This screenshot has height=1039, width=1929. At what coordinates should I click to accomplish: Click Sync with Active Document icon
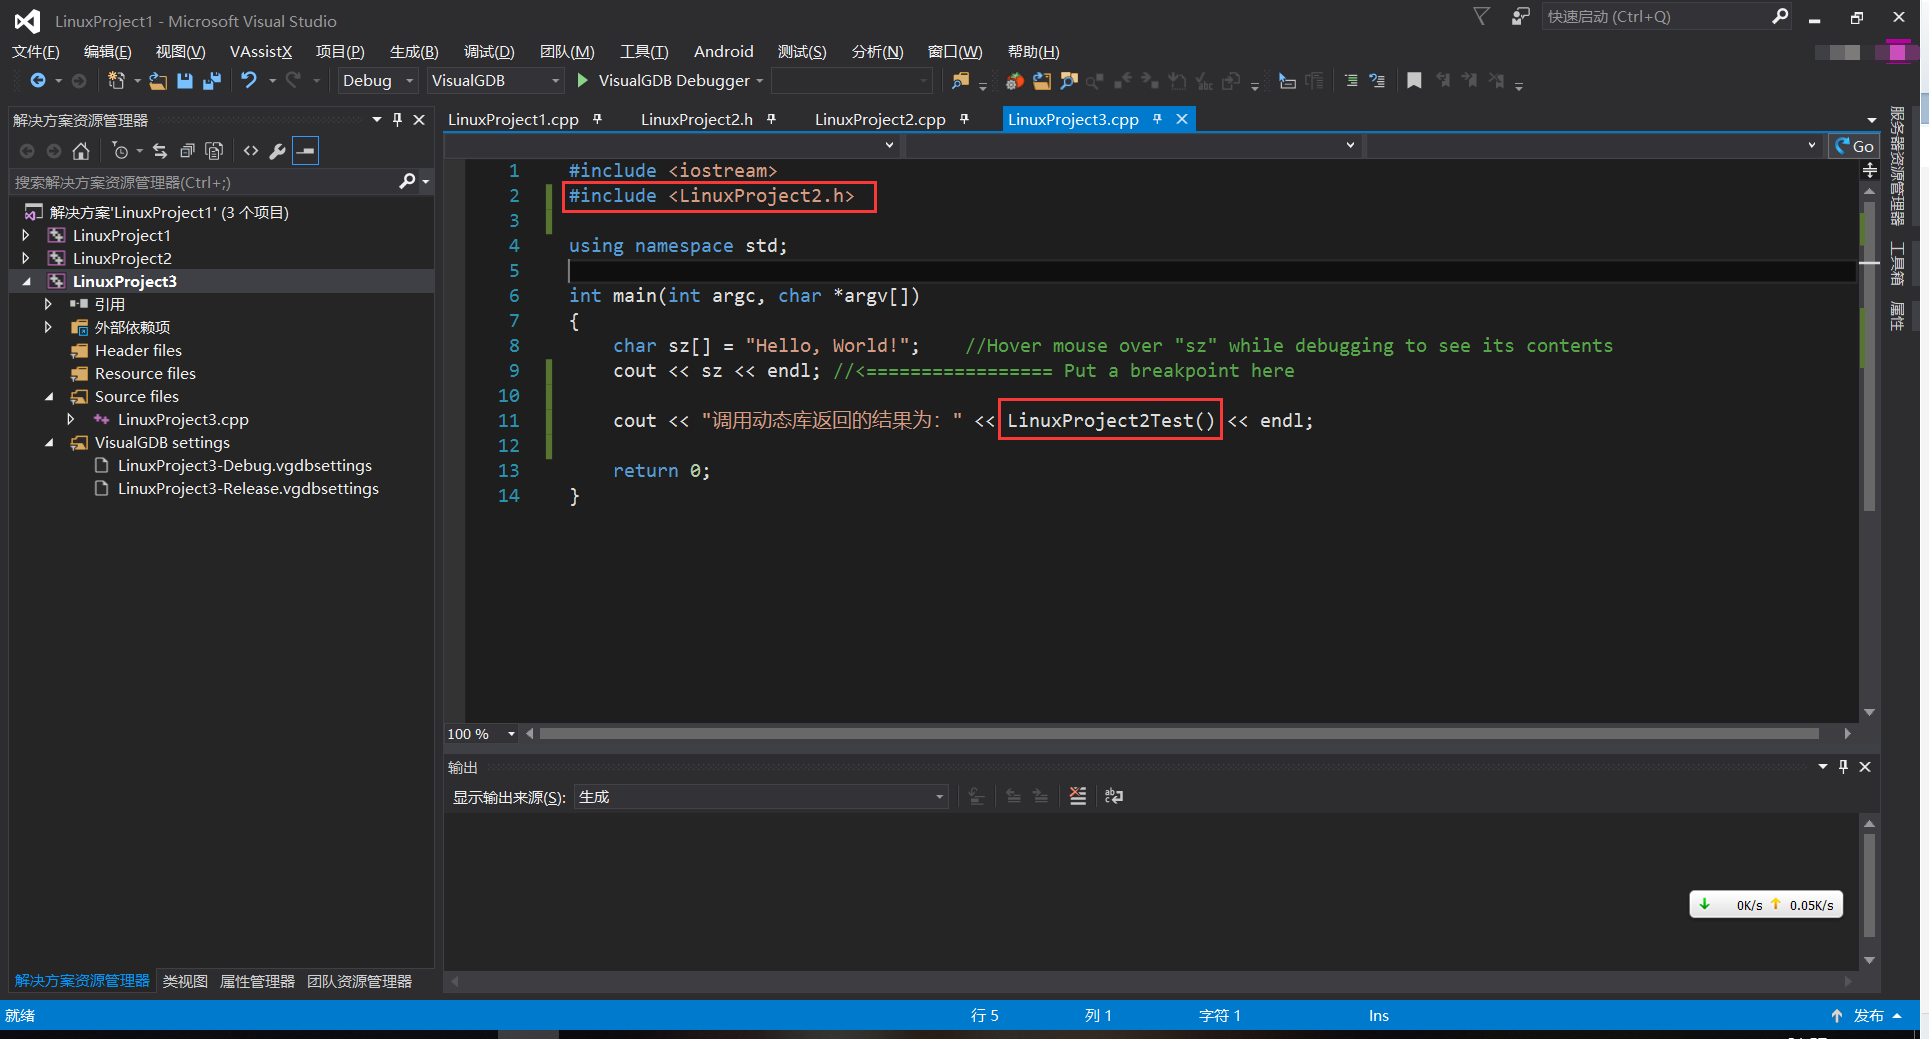click(160, 151)
